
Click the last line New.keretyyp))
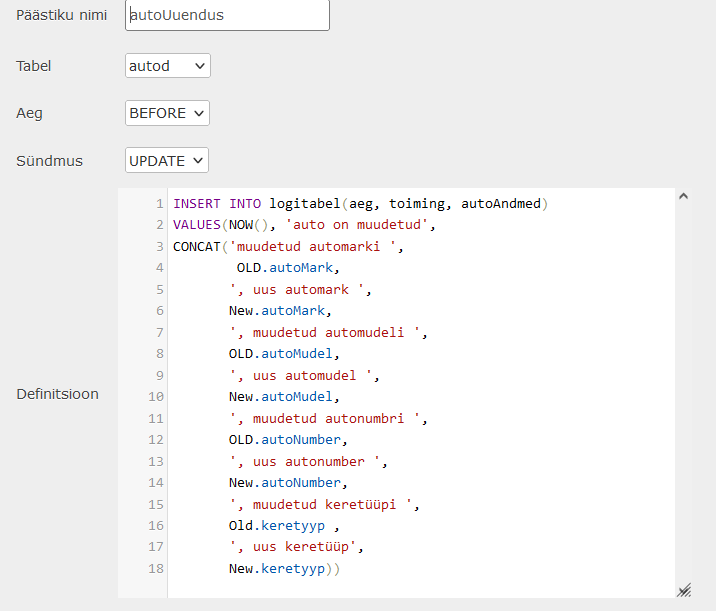click(x=284, y=569)
